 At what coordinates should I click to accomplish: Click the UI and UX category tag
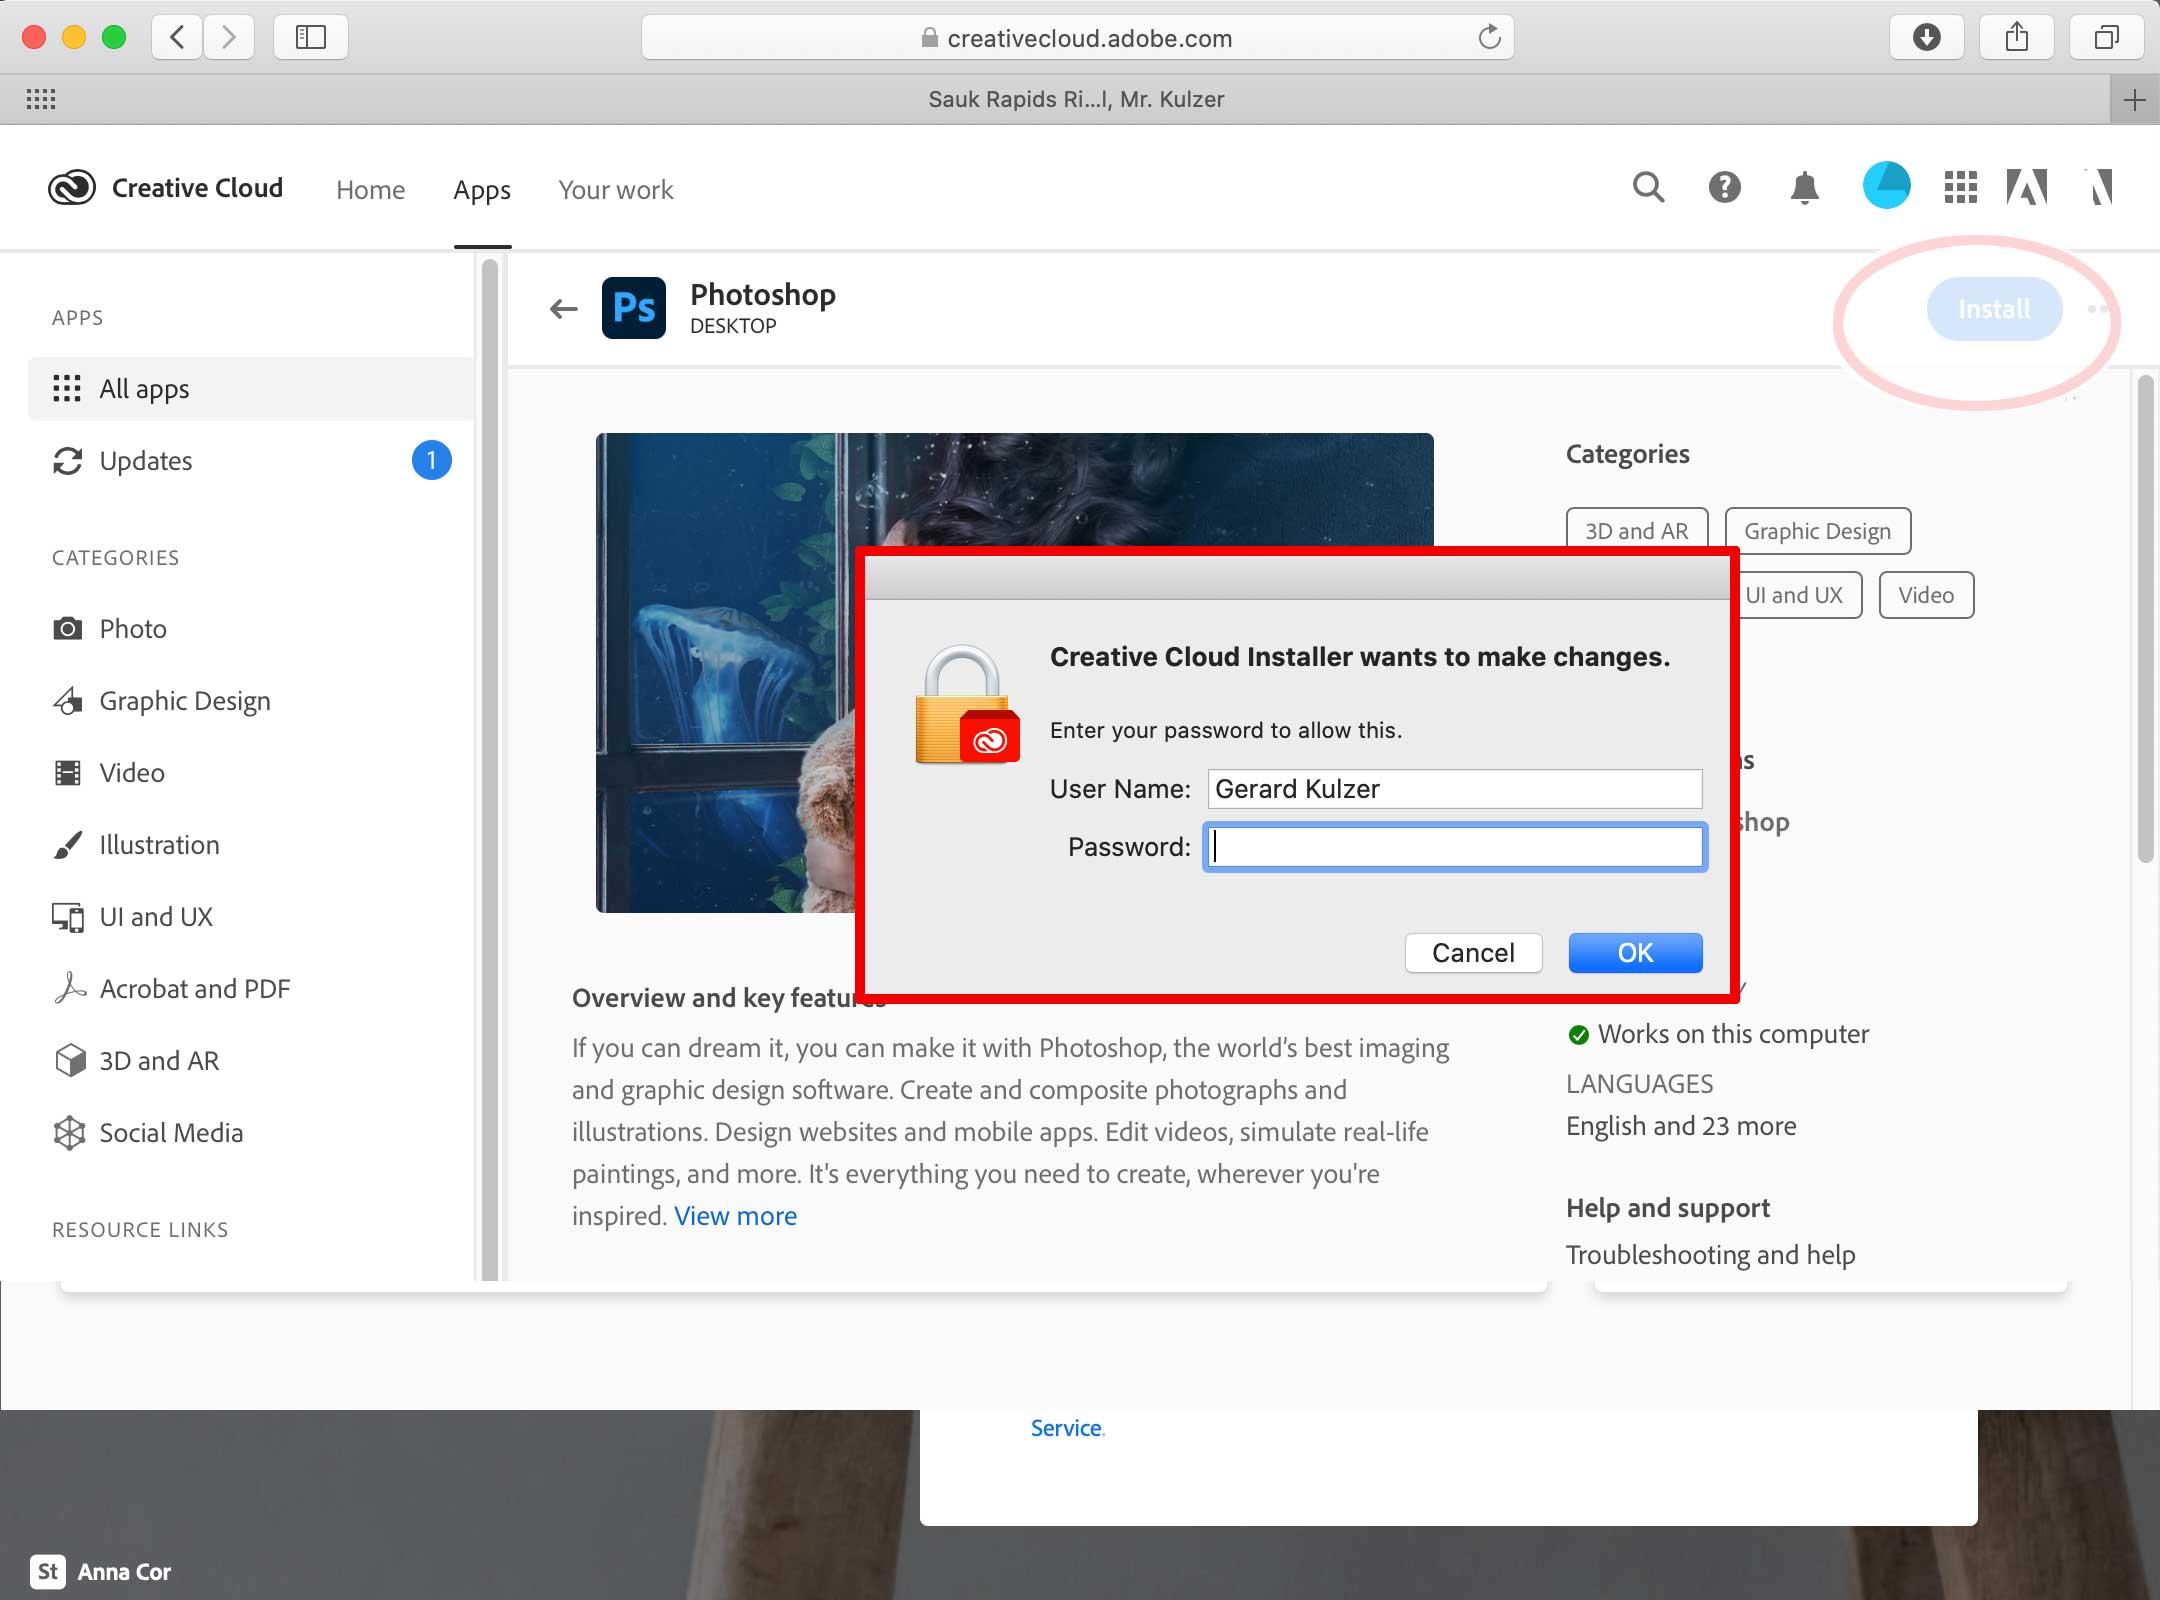click(1800, 595)
